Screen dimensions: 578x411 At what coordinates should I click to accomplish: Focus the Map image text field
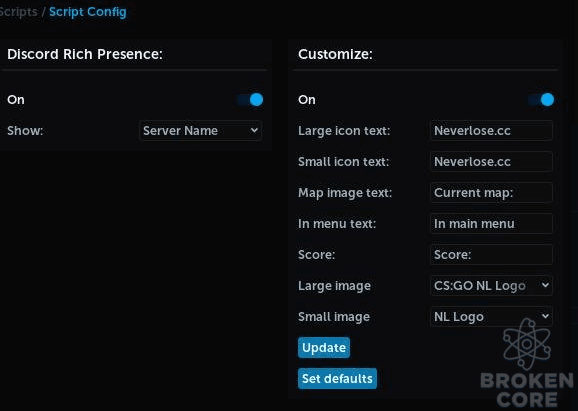pos(491,192)
